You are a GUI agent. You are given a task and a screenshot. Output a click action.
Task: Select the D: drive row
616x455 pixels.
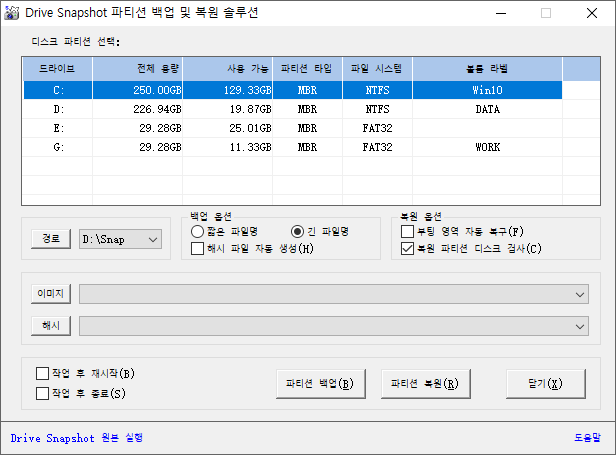(293, 109)
